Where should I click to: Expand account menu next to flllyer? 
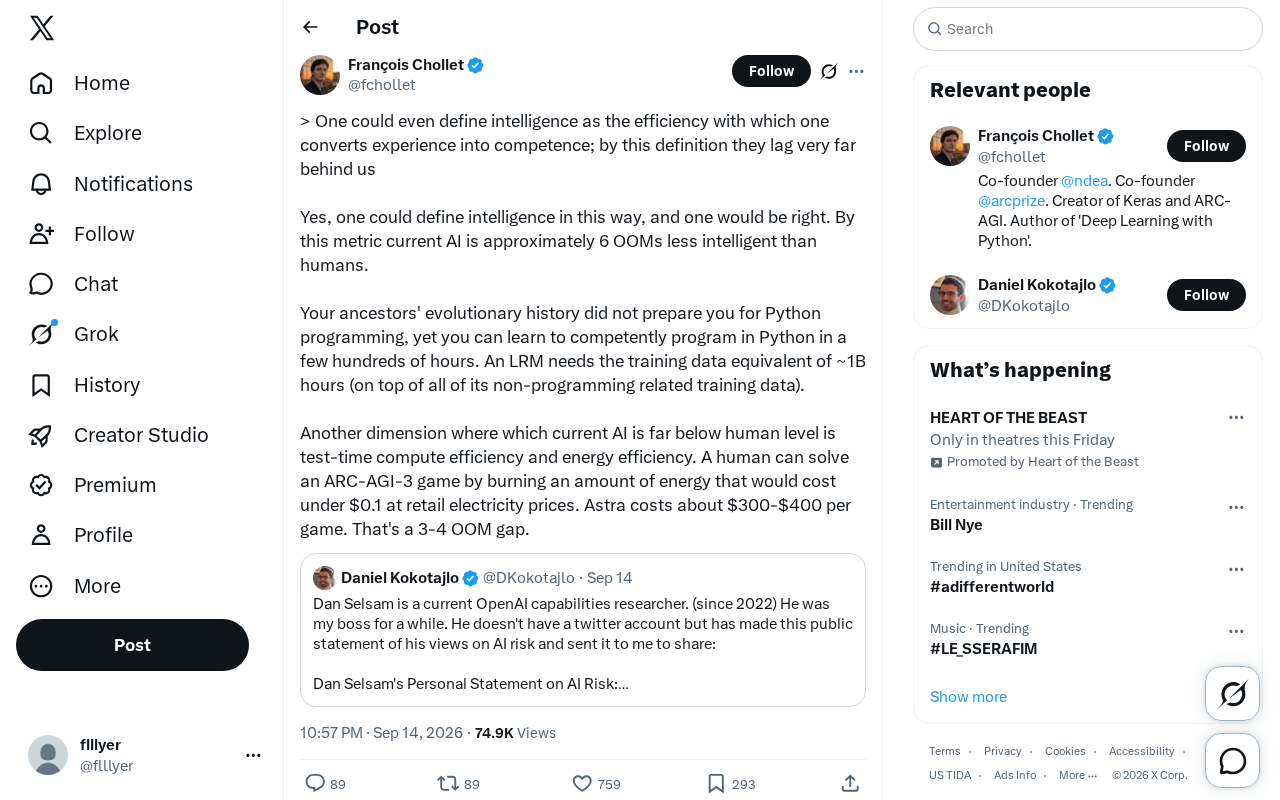pos(253,755)
